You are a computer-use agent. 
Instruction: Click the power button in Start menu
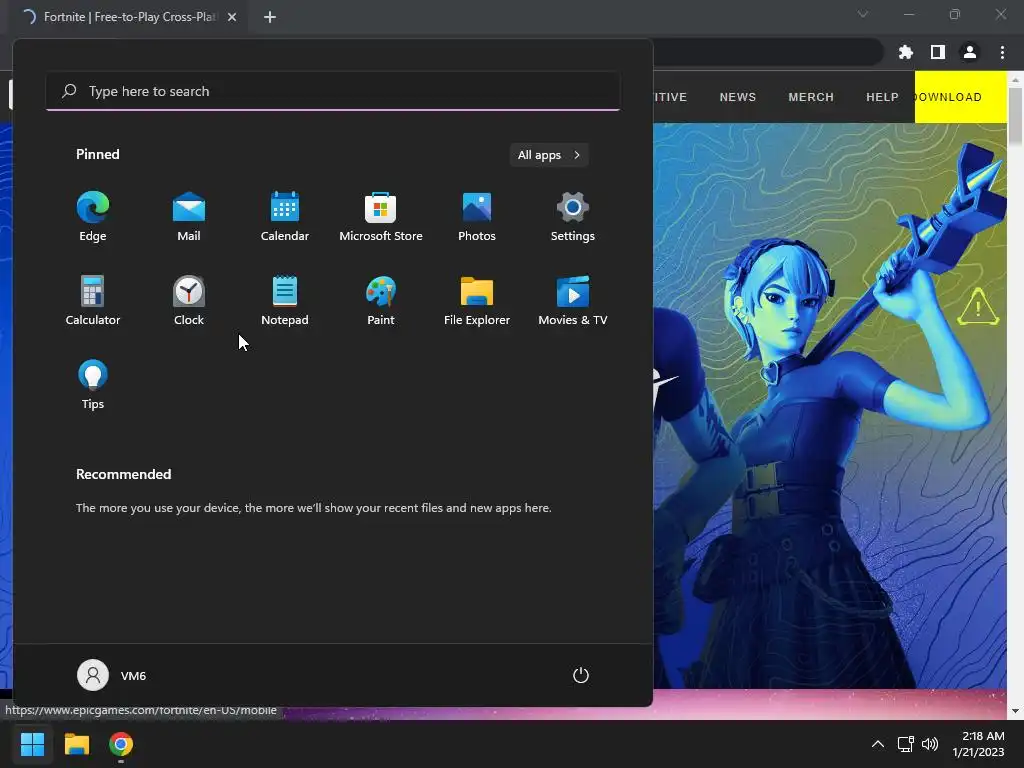(581, 675)
